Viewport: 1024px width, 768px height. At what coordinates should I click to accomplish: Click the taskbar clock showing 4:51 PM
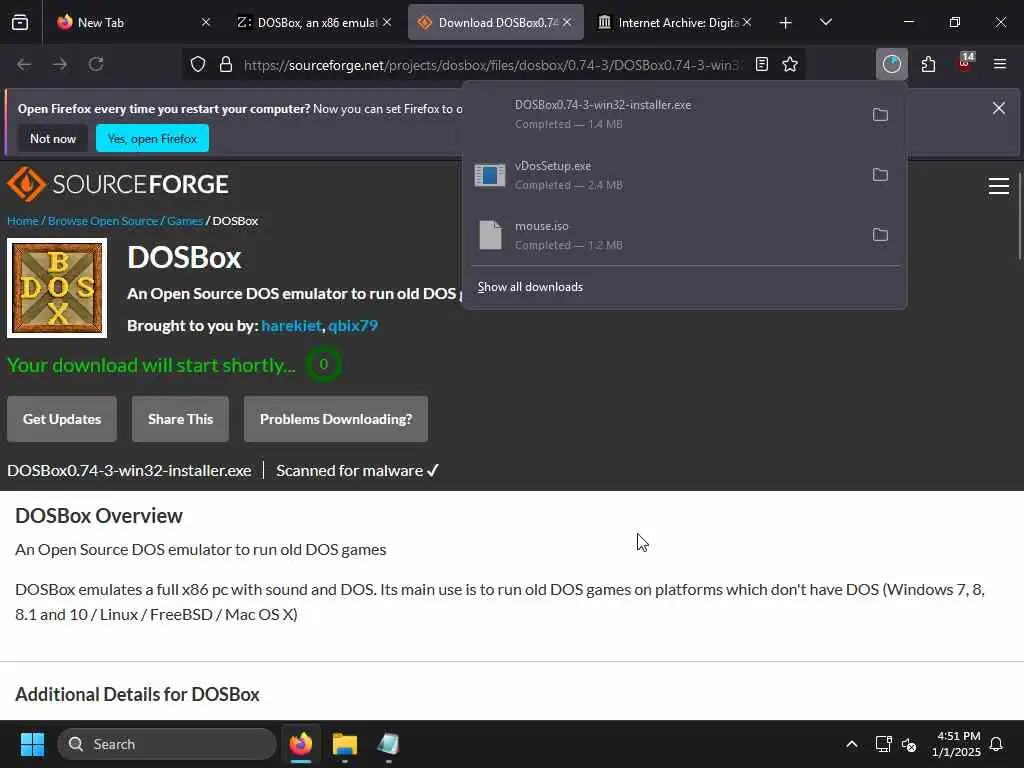pos(957,744)
